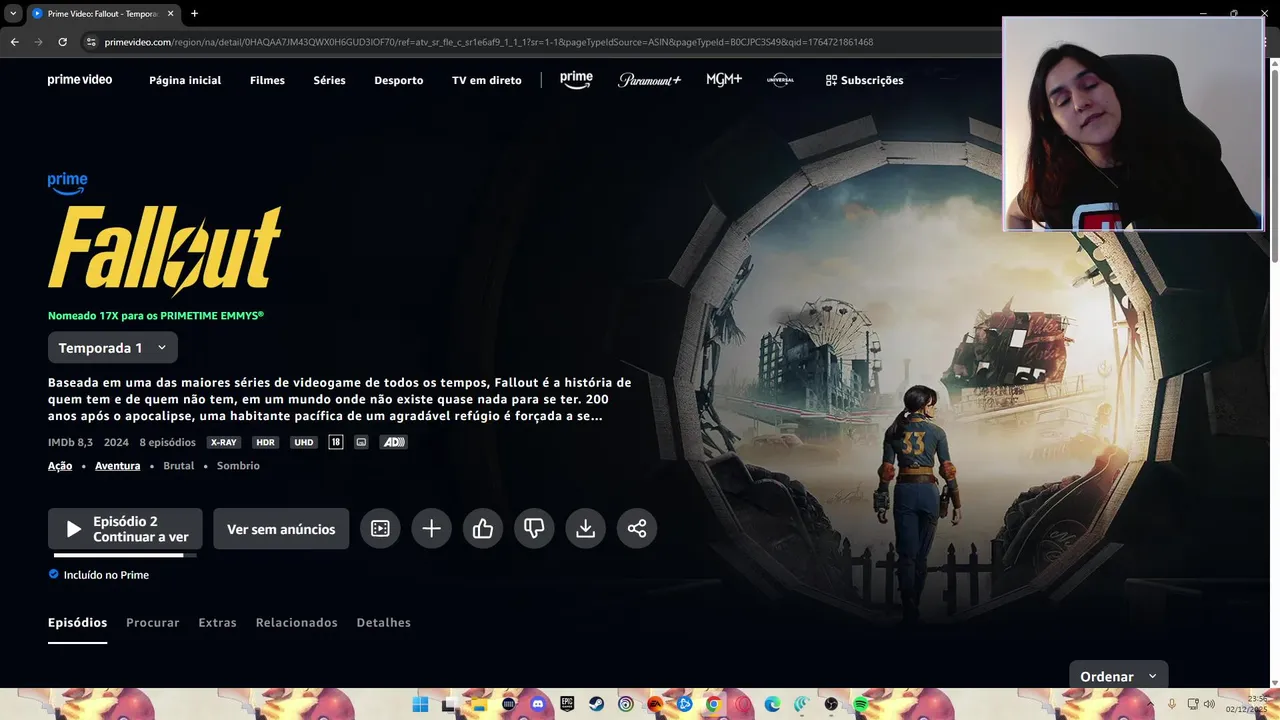Click the Brutal mood tag

[178, 466]
